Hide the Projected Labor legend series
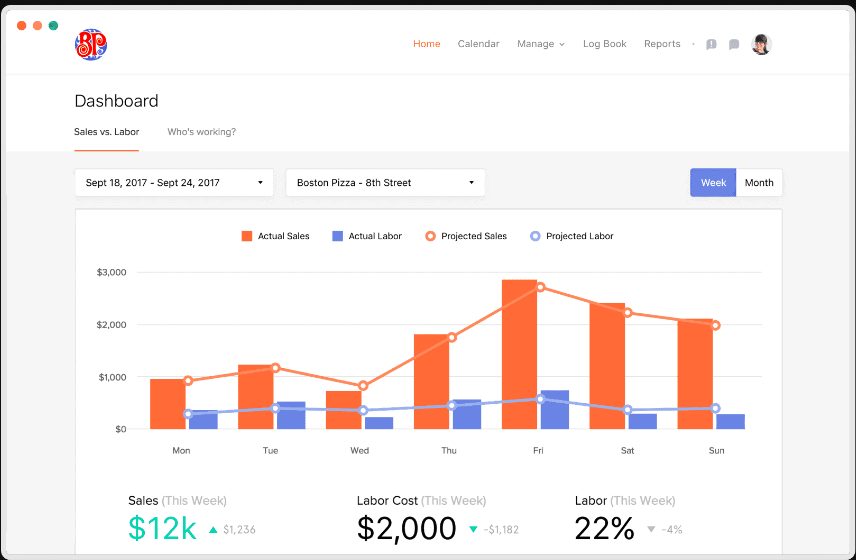The width and height of the screenshot is (856, 560). (x=571, y=236)
